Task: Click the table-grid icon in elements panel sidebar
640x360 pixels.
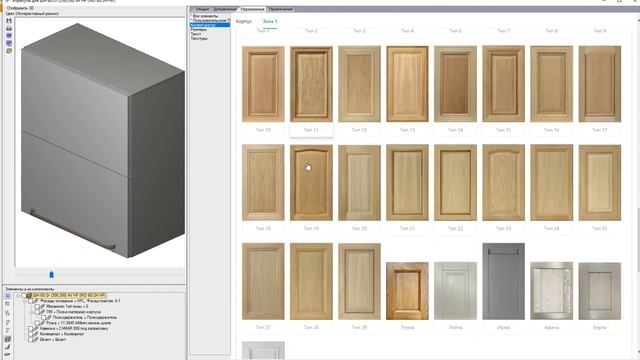Action: point(7,304)
